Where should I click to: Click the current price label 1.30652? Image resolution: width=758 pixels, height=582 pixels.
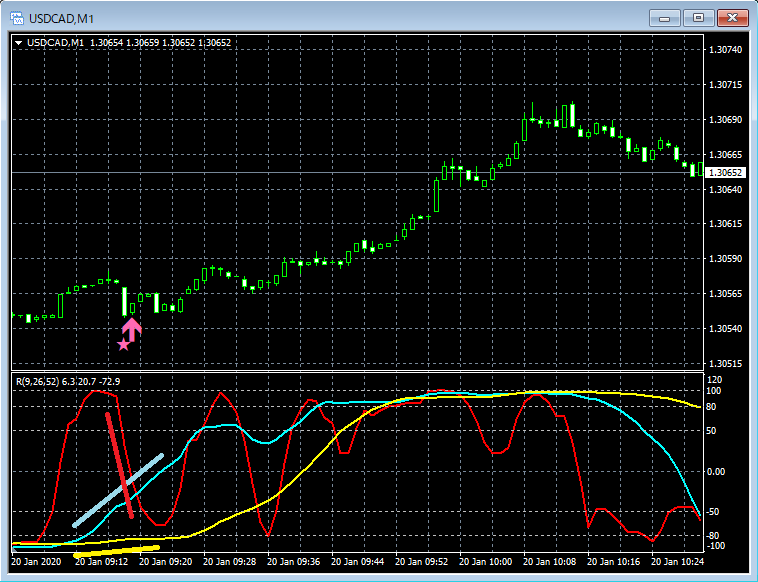coord(725,173)
